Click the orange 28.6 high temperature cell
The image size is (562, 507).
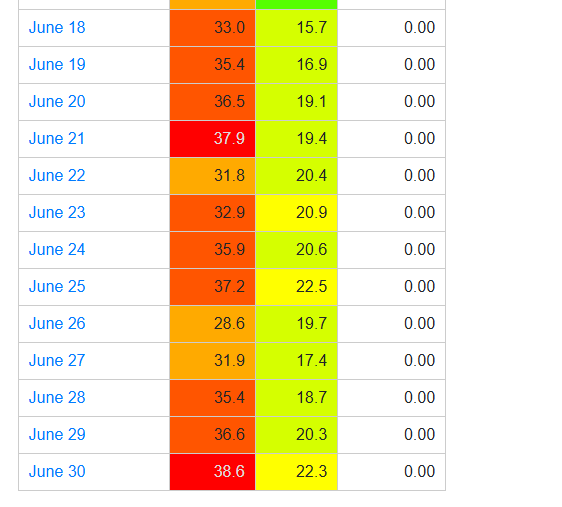[213, 324]
